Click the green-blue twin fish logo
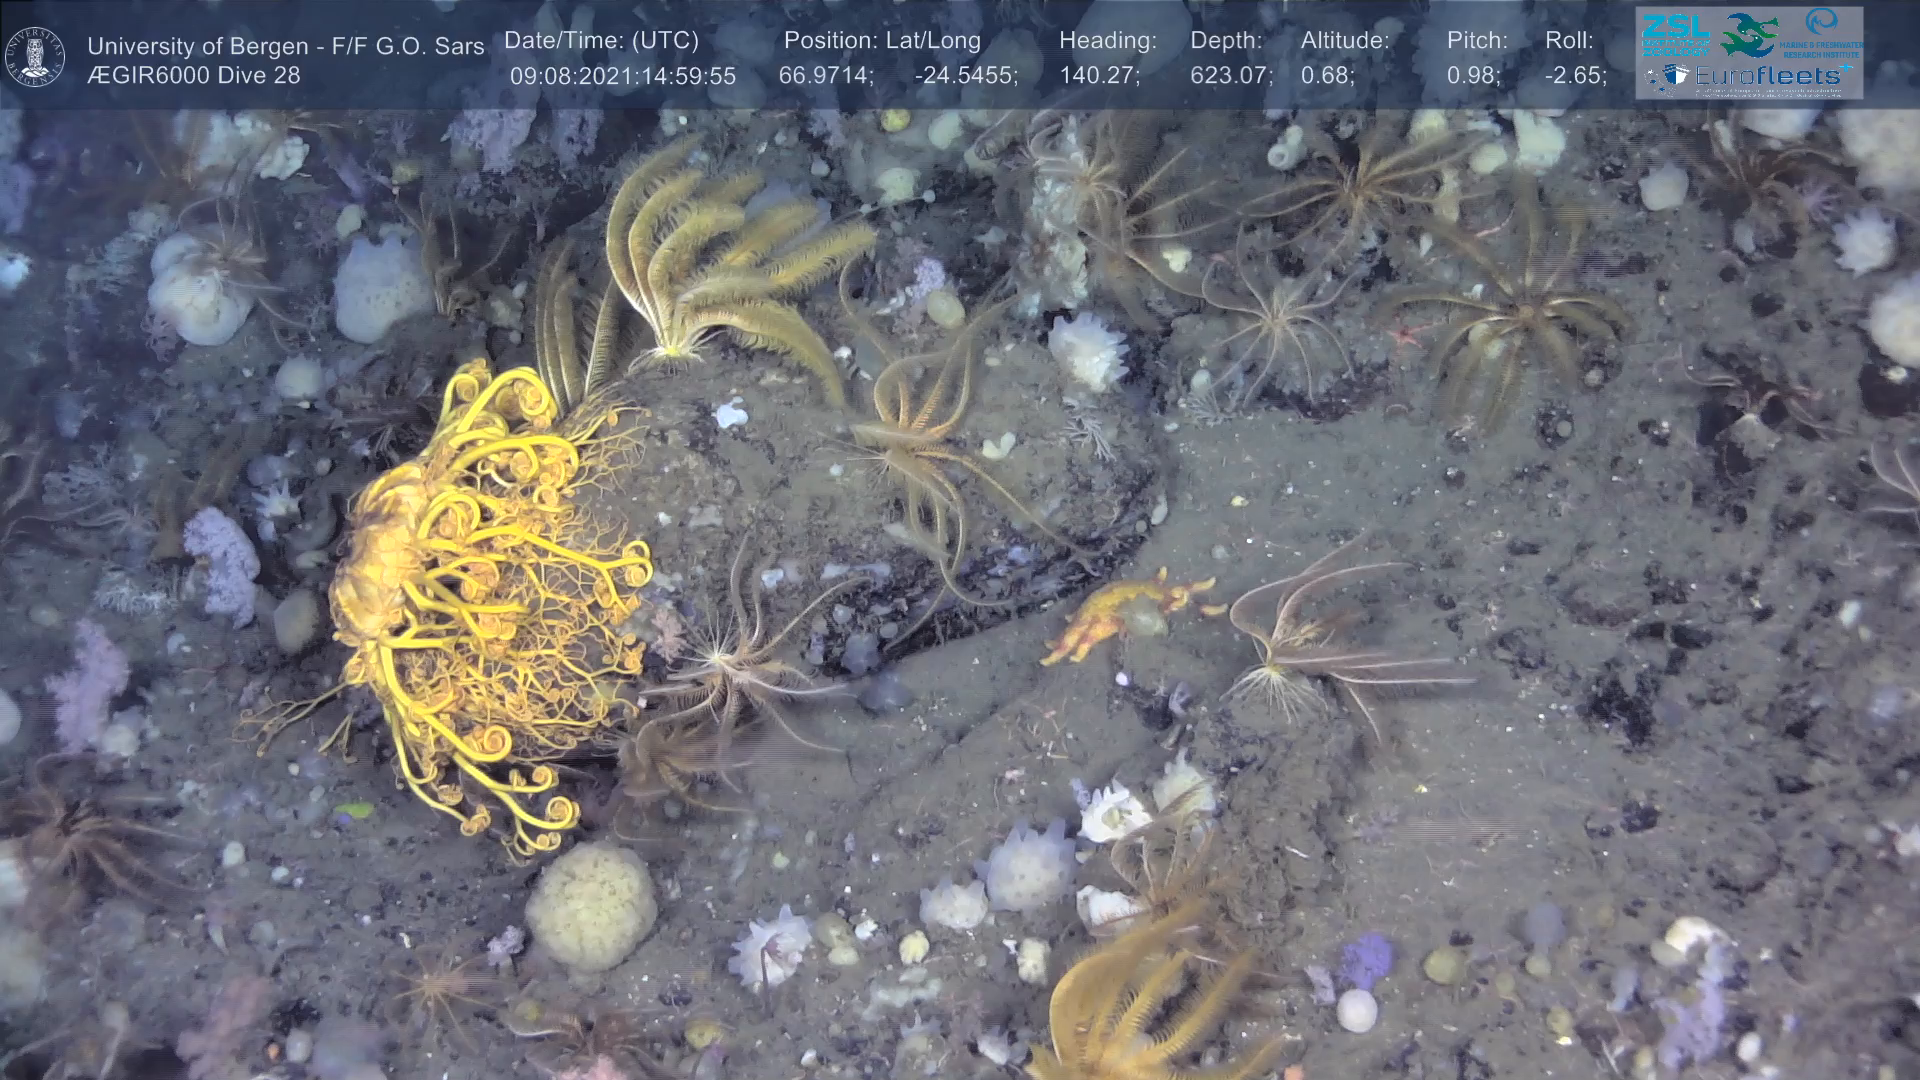The image size is (1920, 1080). (x=1749, y=34)
